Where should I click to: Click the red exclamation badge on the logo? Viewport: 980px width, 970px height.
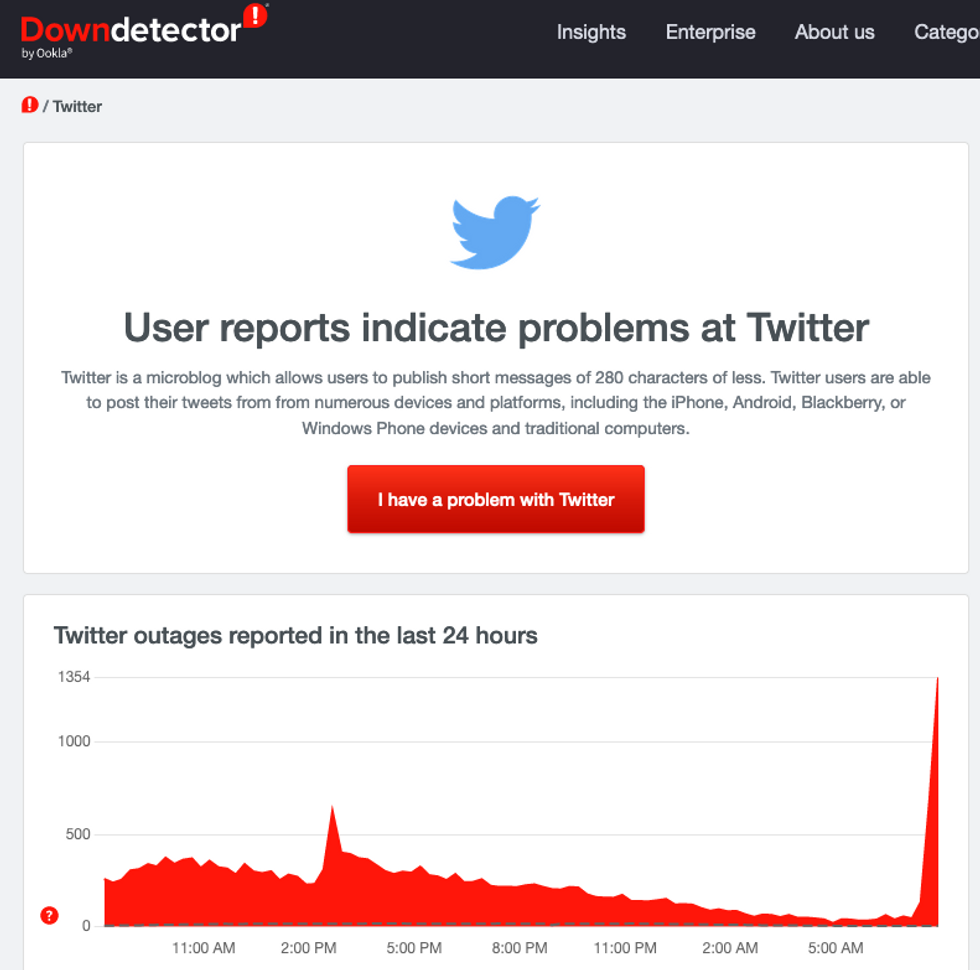click(x=255, y=16)
